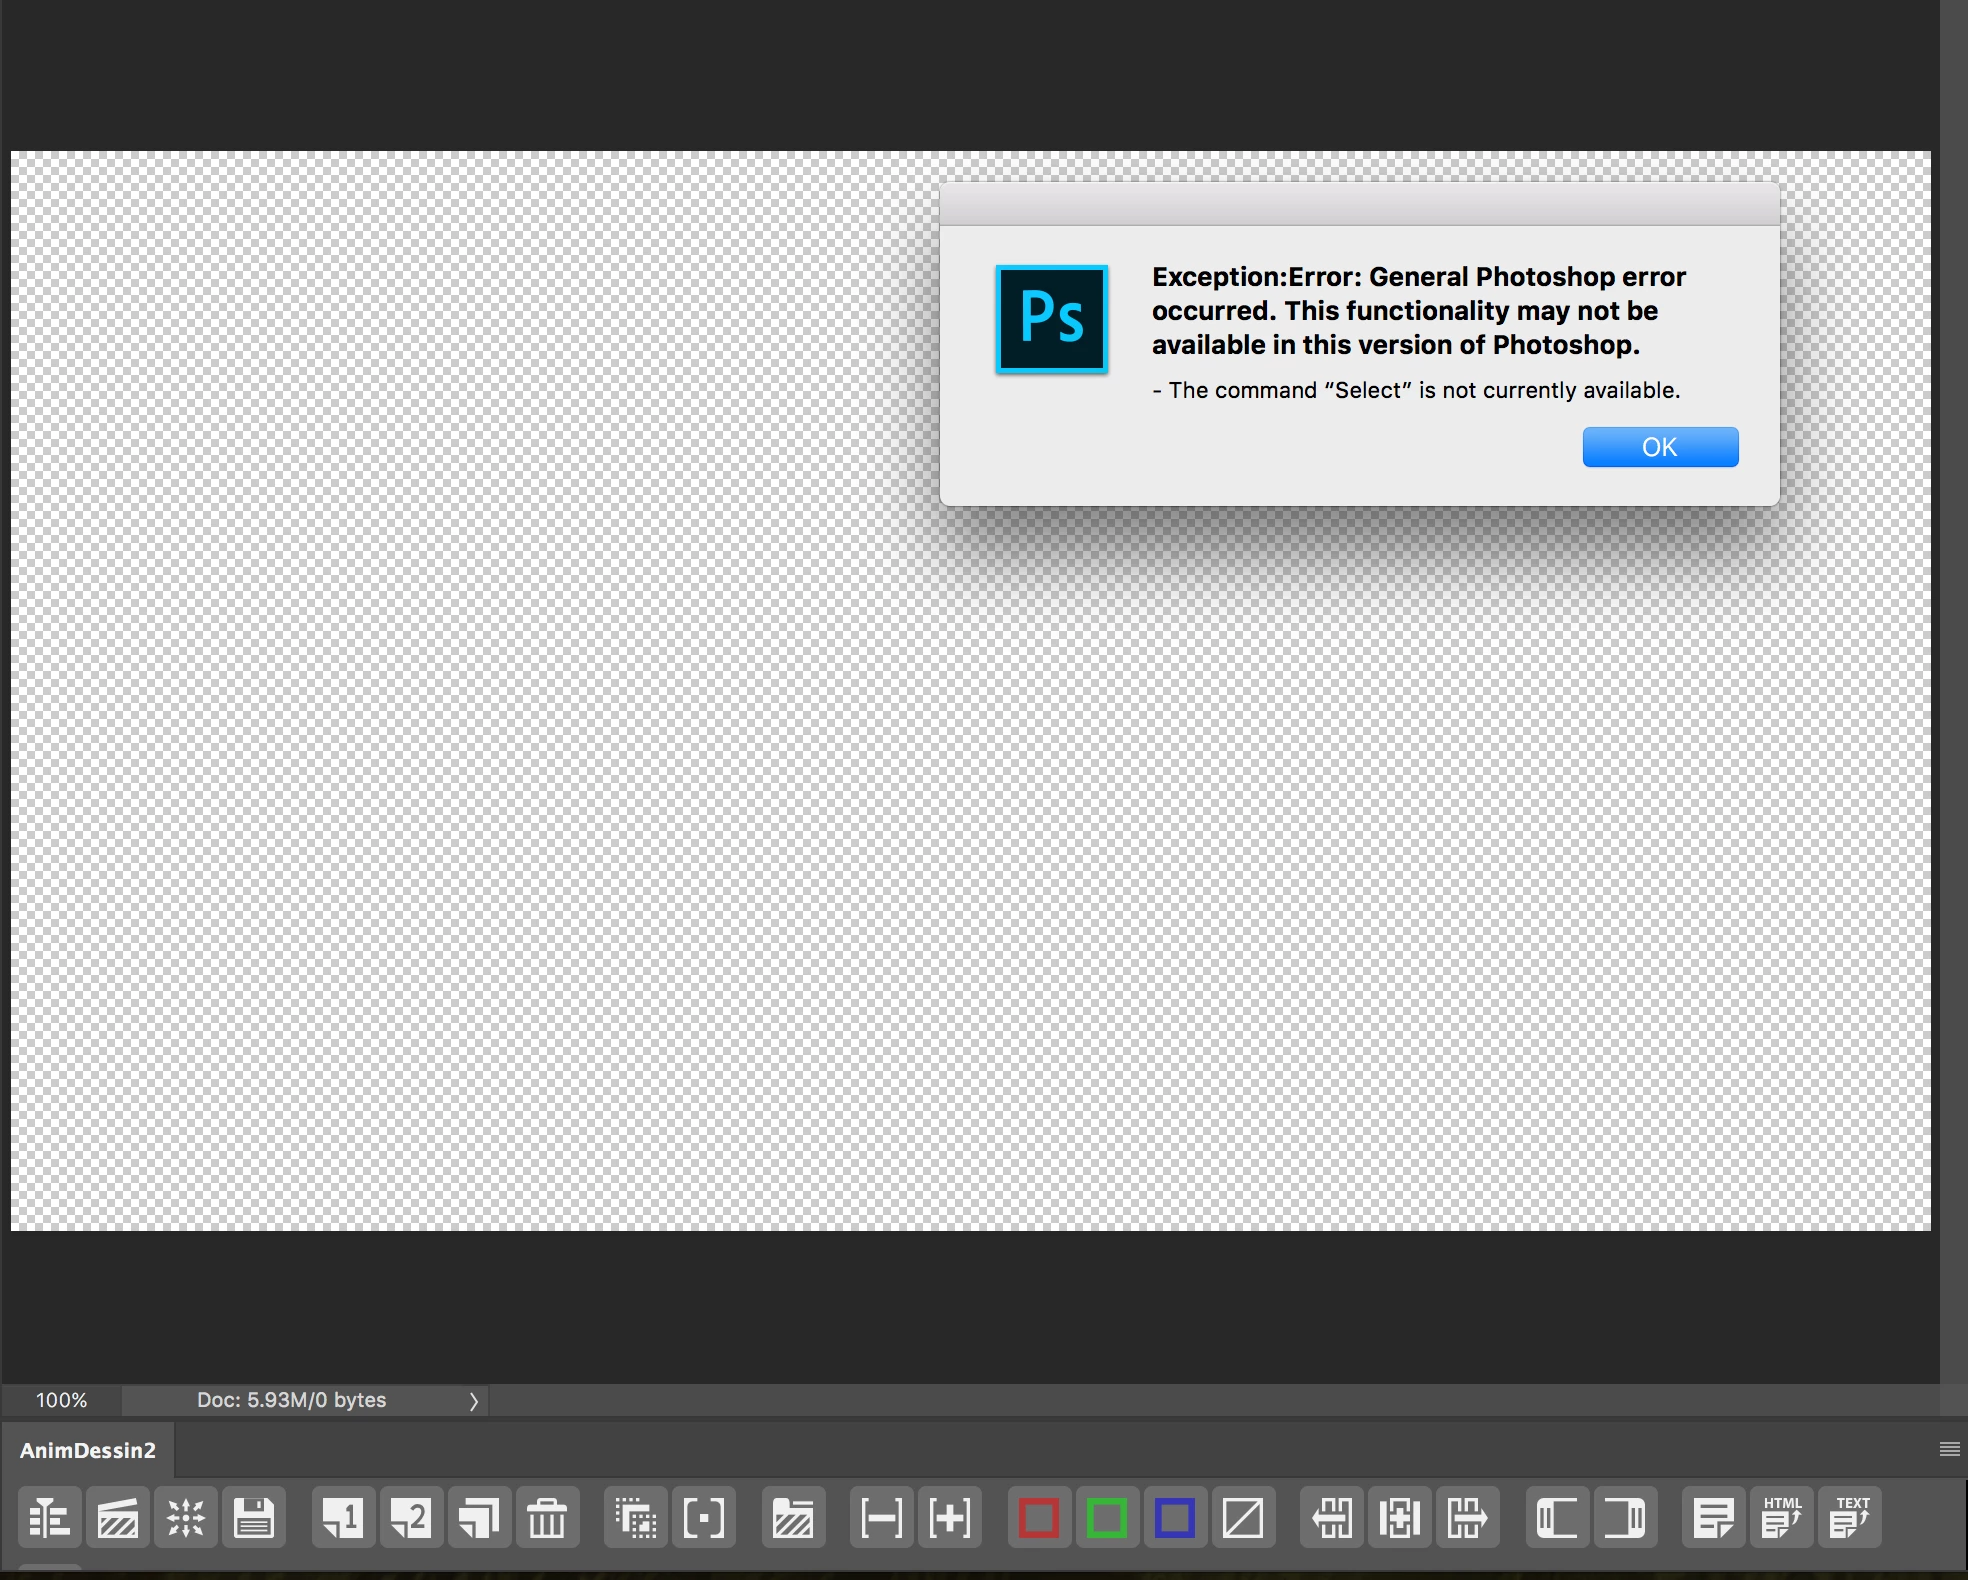The image size is (1968, 1580).
Task: Click the blue square color label
Action: pyautogui.click(x=1175, y=1518)
